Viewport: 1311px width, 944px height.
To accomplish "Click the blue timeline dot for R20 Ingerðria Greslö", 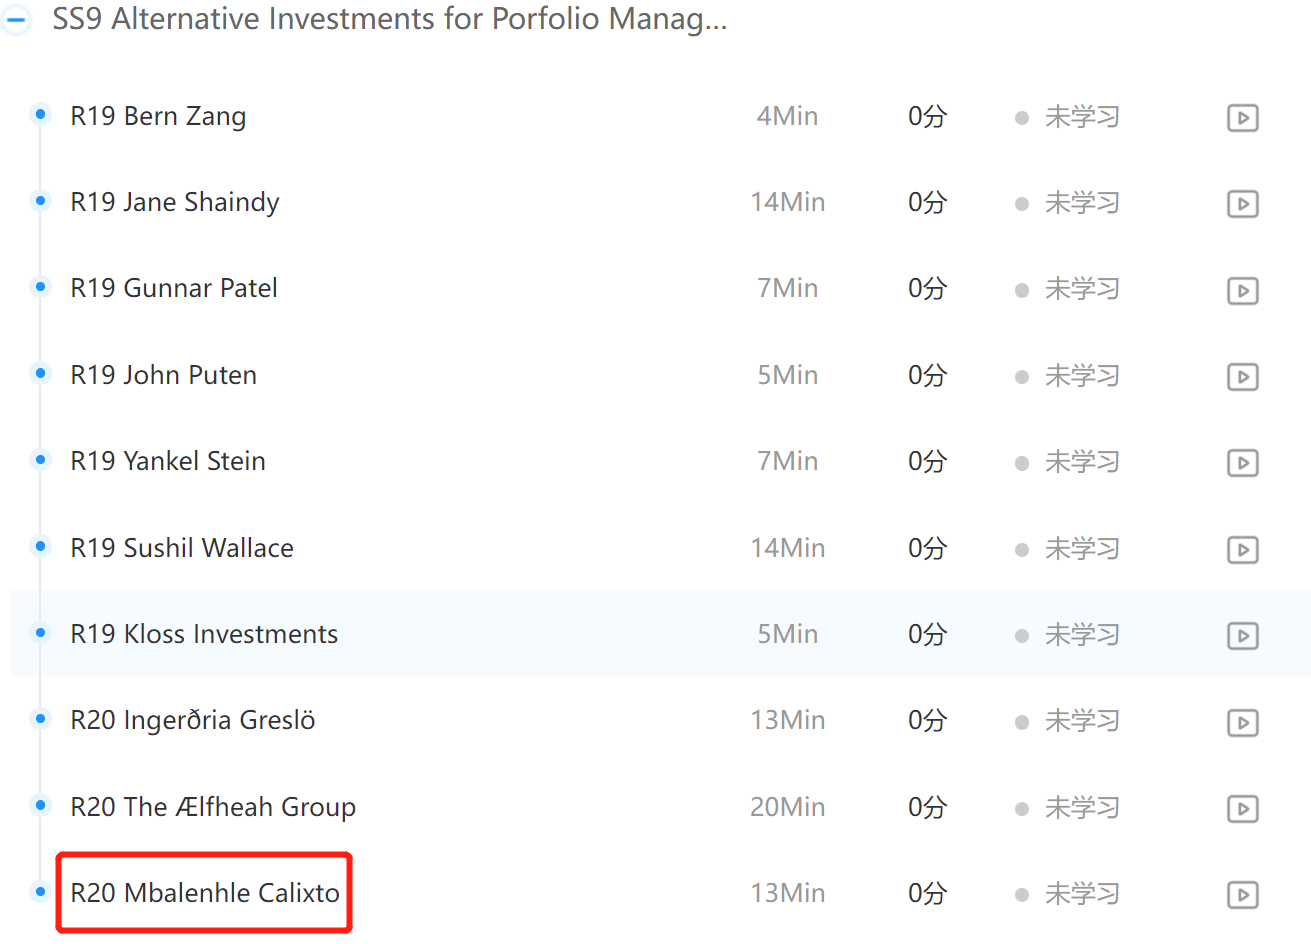I will (x=40, y=719).
